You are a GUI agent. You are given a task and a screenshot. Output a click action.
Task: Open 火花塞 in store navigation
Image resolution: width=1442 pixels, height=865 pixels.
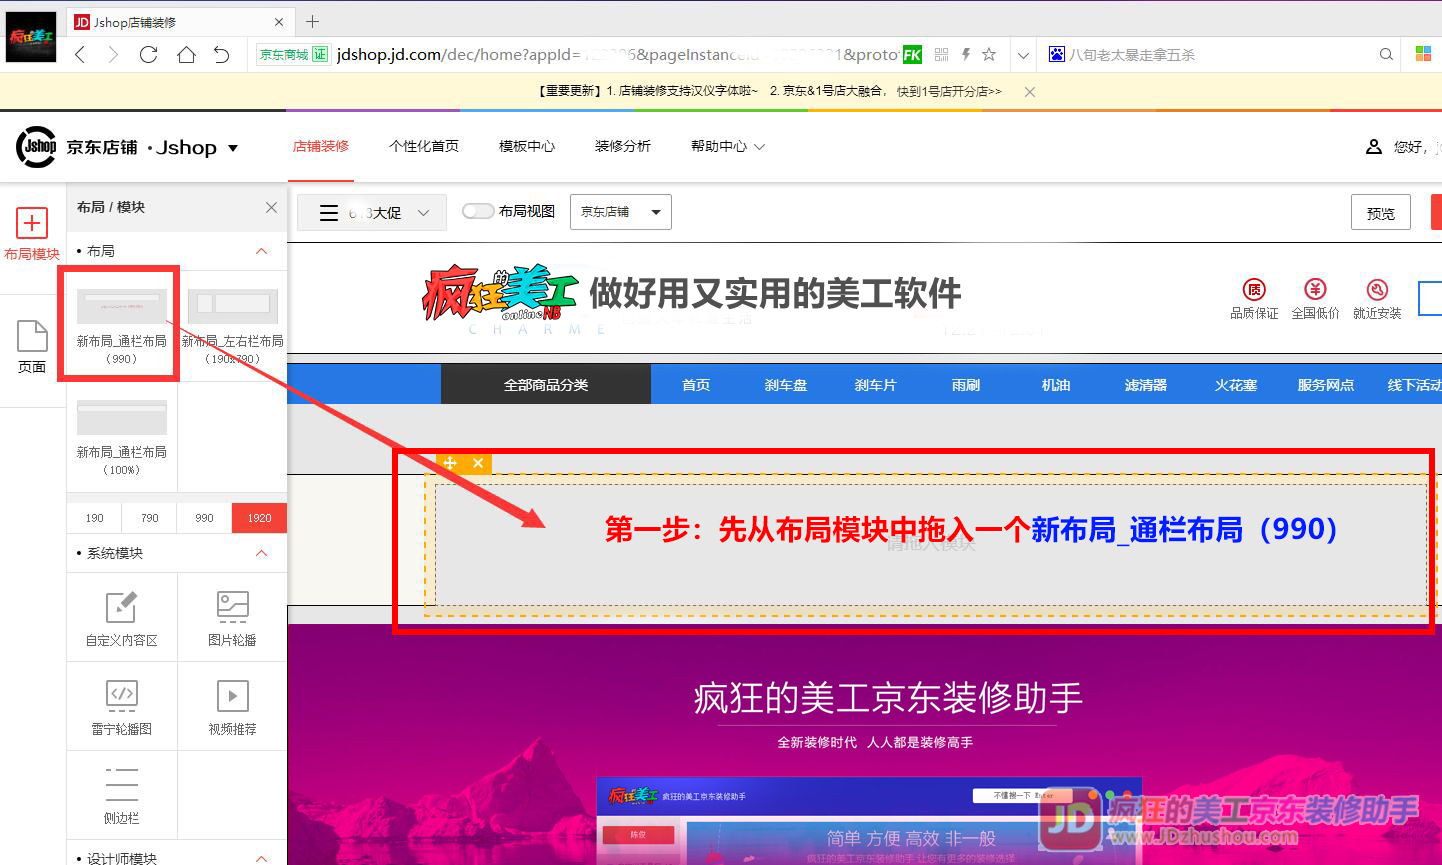point(1236,385)
